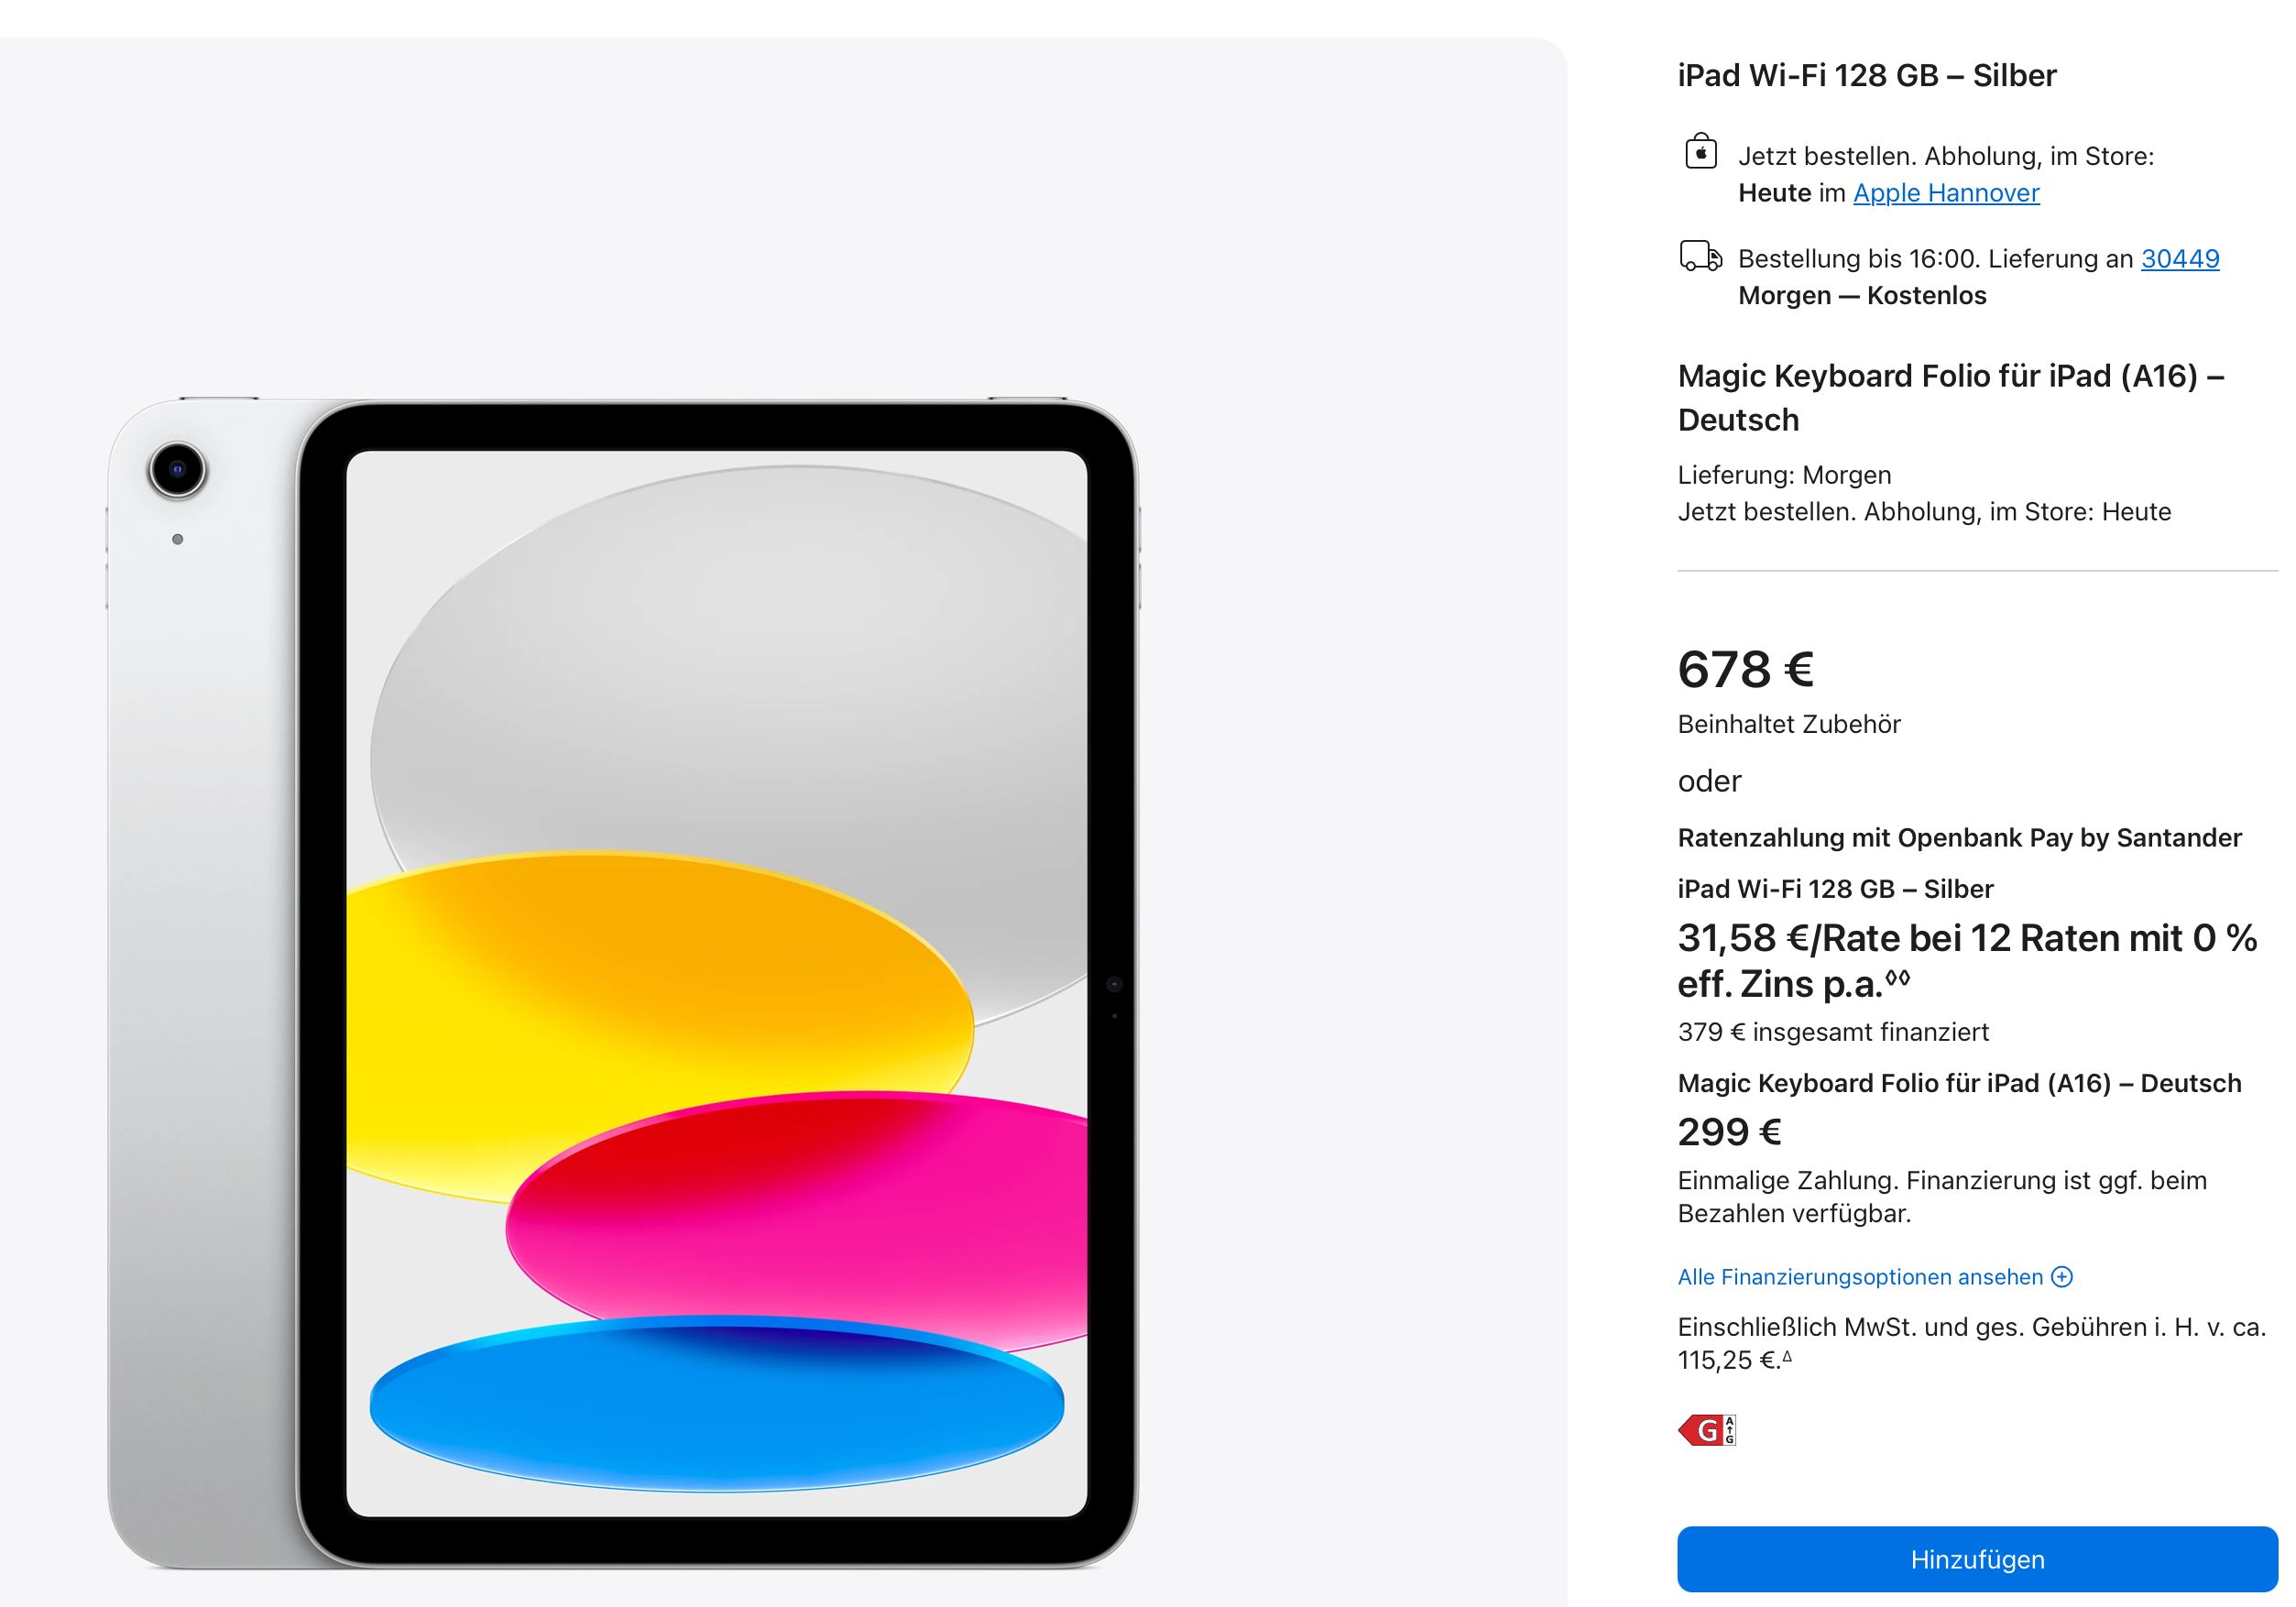Open Alle Finanzierungsoptionen ansehen
2296x1607 pixels.
1860,1277
